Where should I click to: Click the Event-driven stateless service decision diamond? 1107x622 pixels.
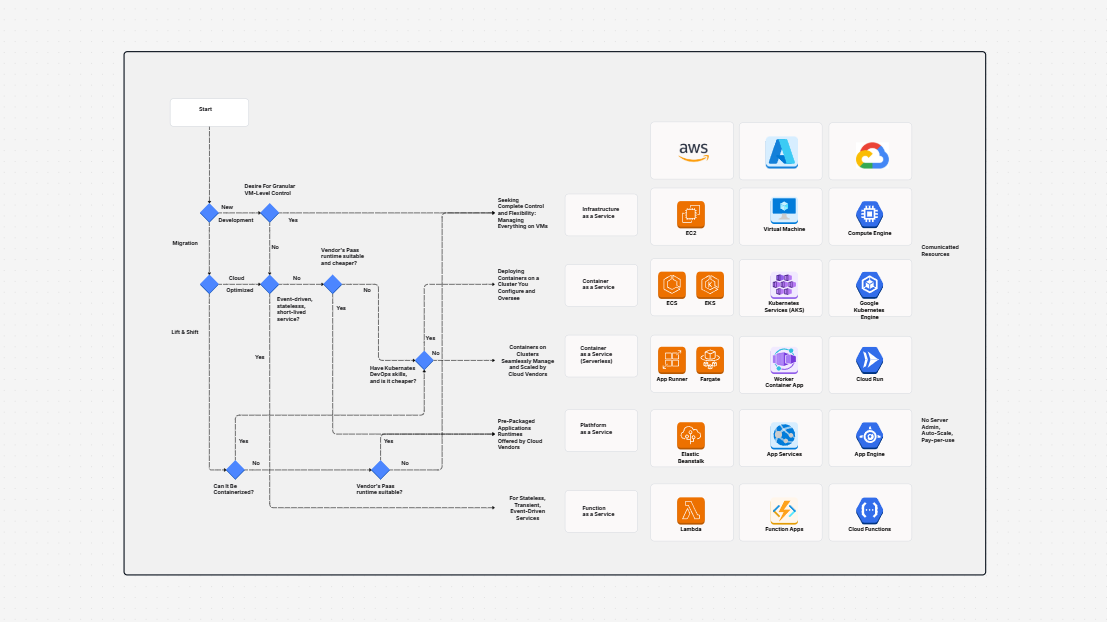coord(270,285)
